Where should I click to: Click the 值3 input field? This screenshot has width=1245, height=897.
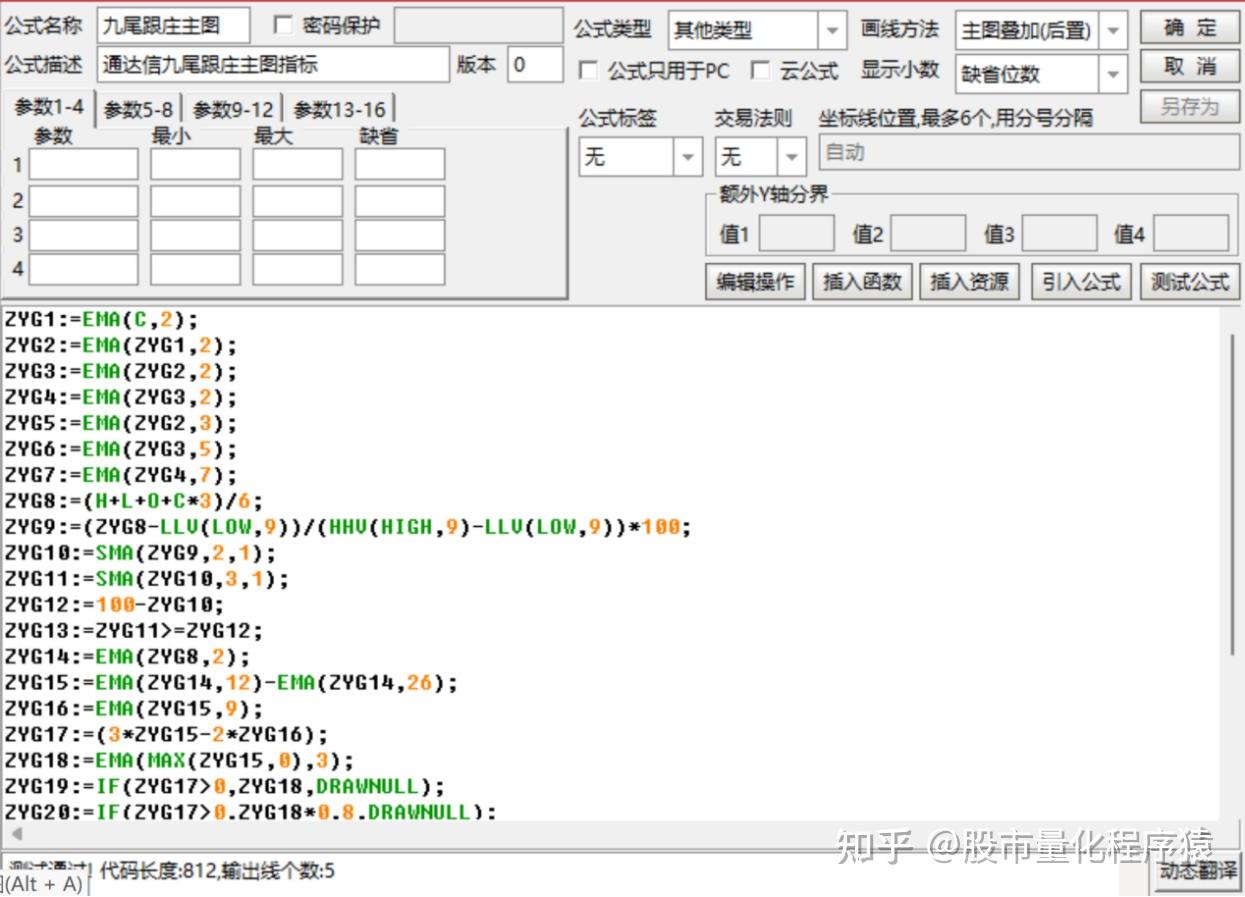click(x=1059, y=233)
